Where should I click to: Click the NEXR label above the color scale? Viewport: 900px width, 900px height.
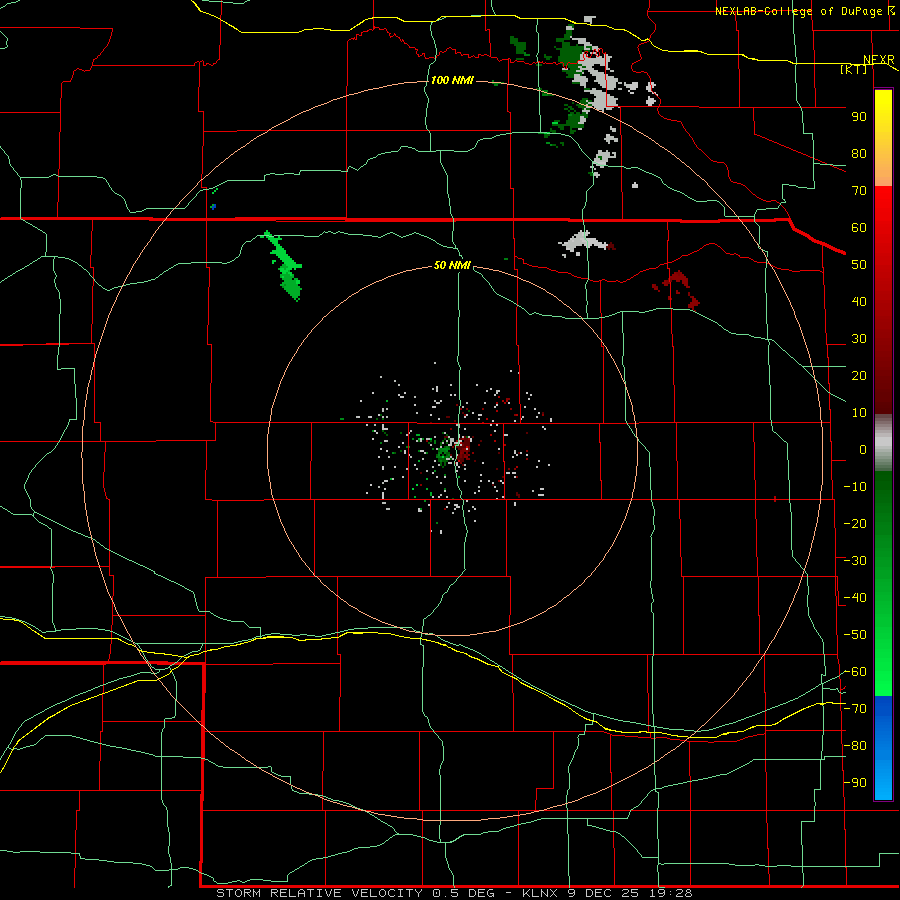pyautogui.click(x=878, y=60)
